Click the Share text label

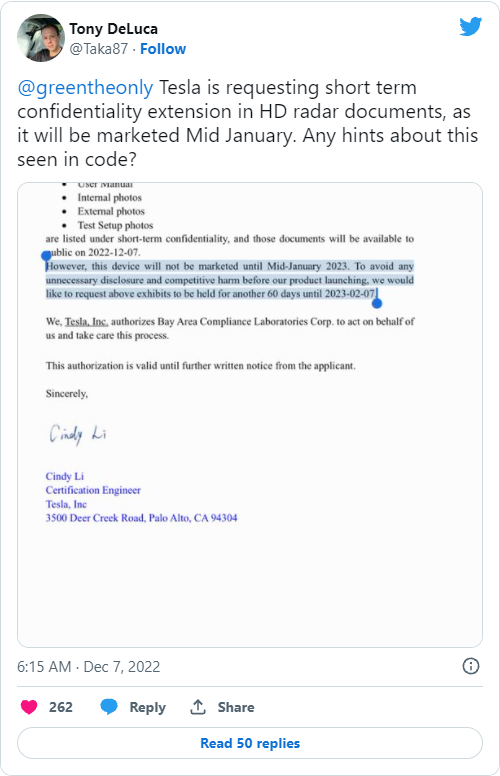236,707
